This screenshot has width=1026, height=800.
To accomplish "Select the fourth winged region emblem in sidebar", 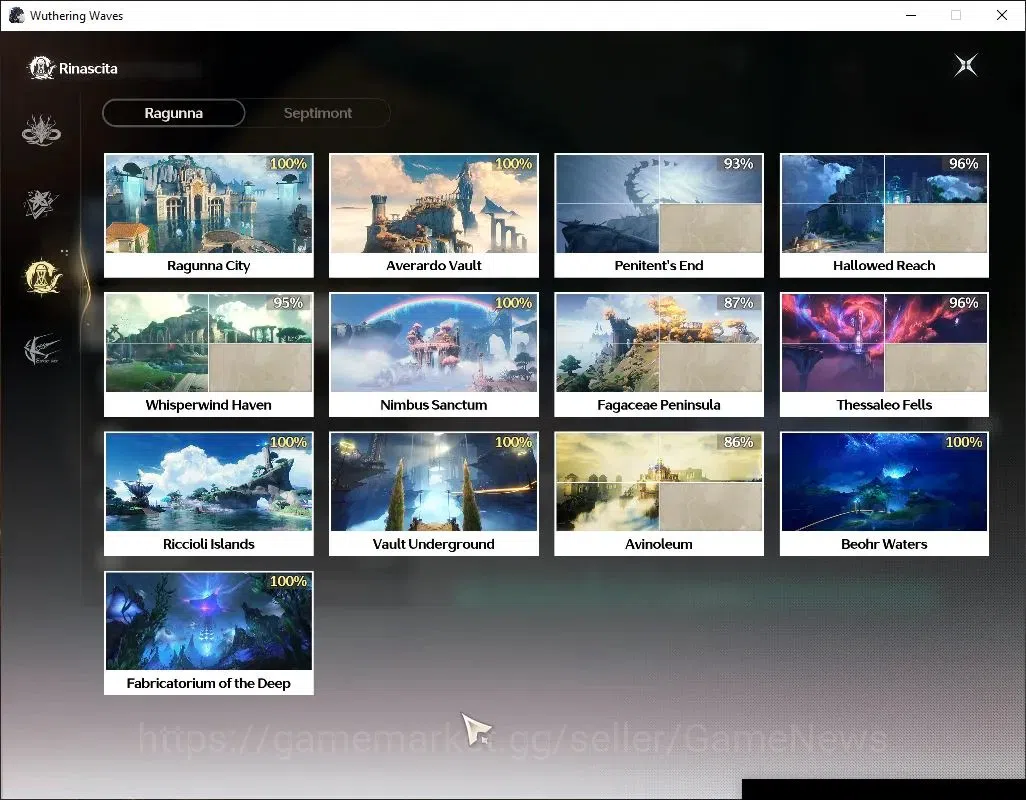I will [x=41, y=349].
